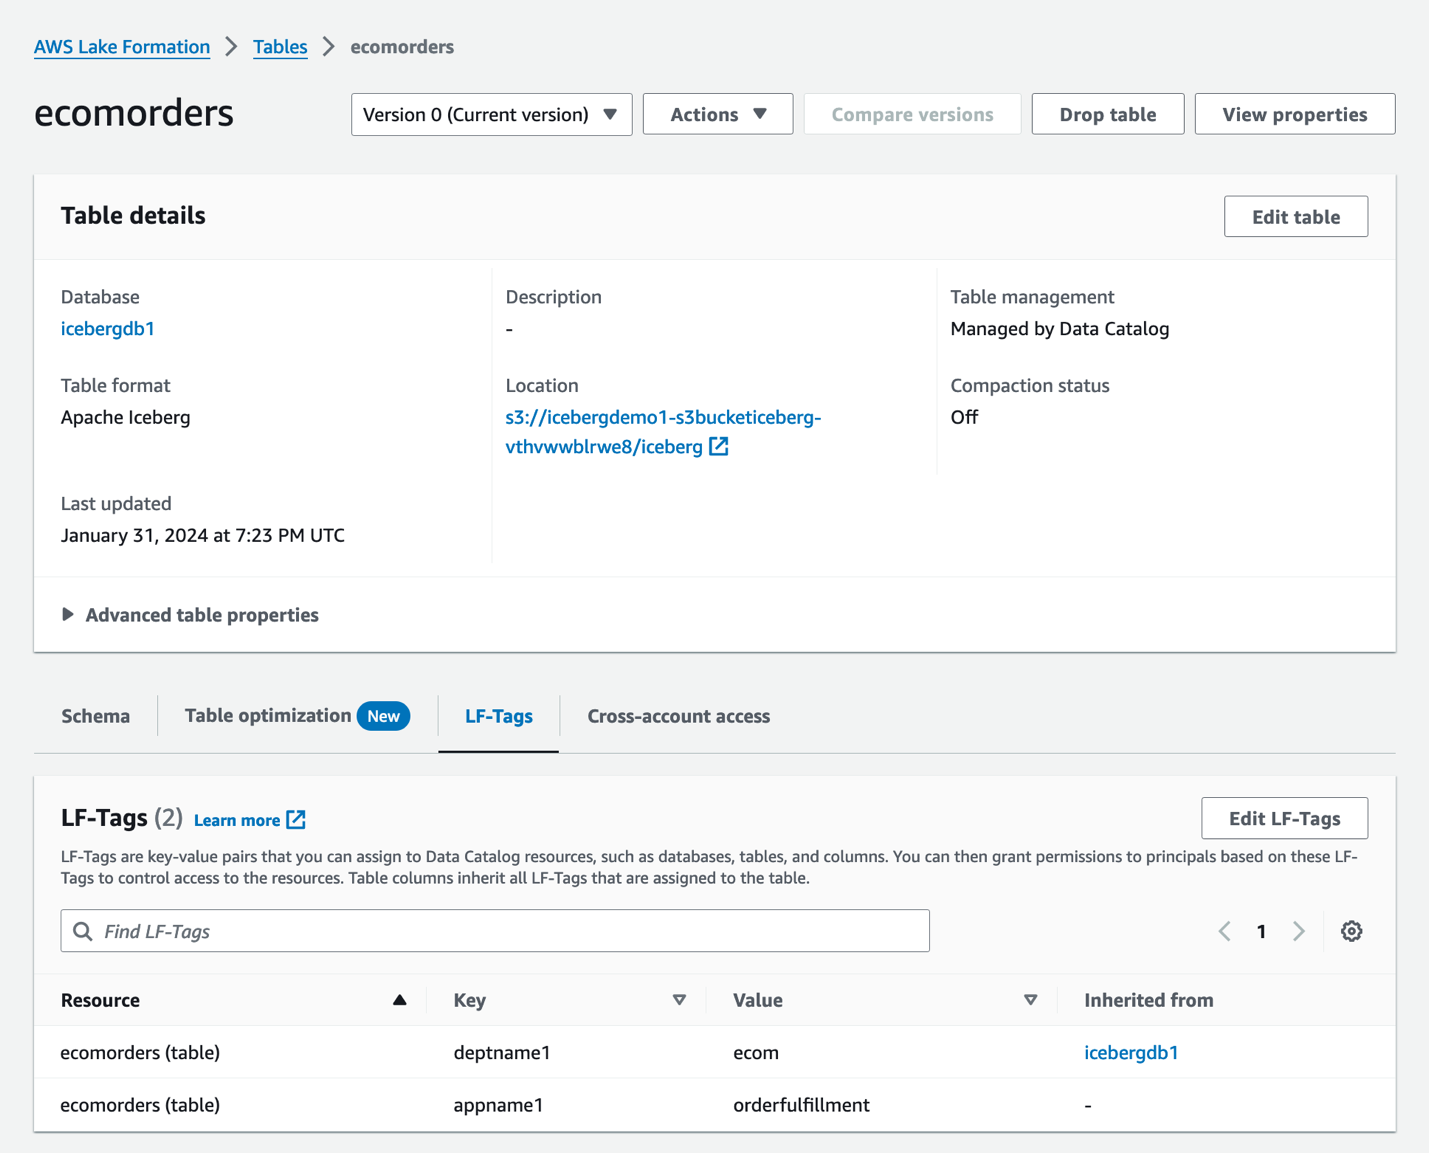Viewport: 1429px width, 1153px height.
Task: Click the ecomorders breadcrumb text
Action: pos(402,47)
